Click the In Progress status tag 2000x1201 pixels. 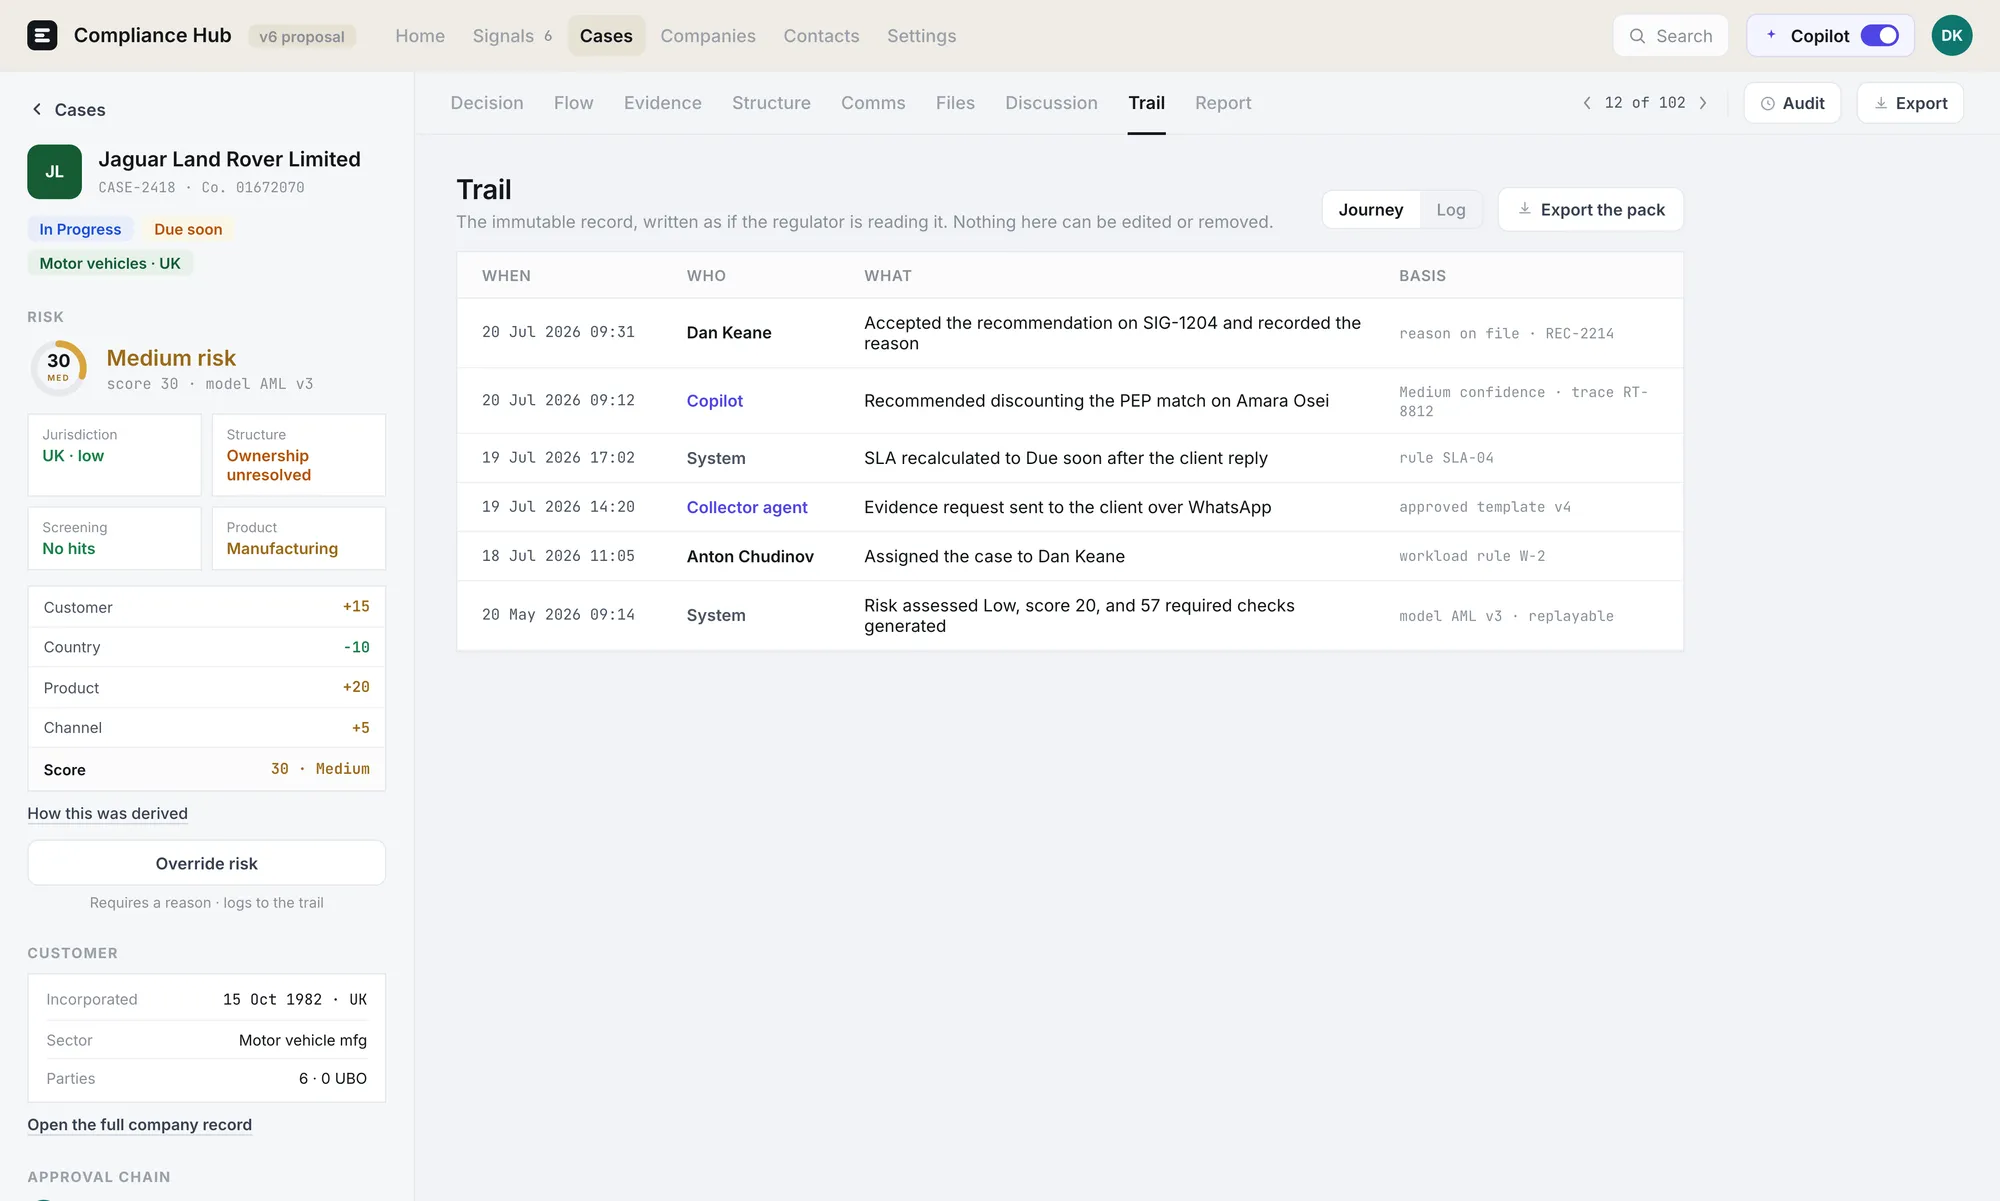[x=80, y=229]
